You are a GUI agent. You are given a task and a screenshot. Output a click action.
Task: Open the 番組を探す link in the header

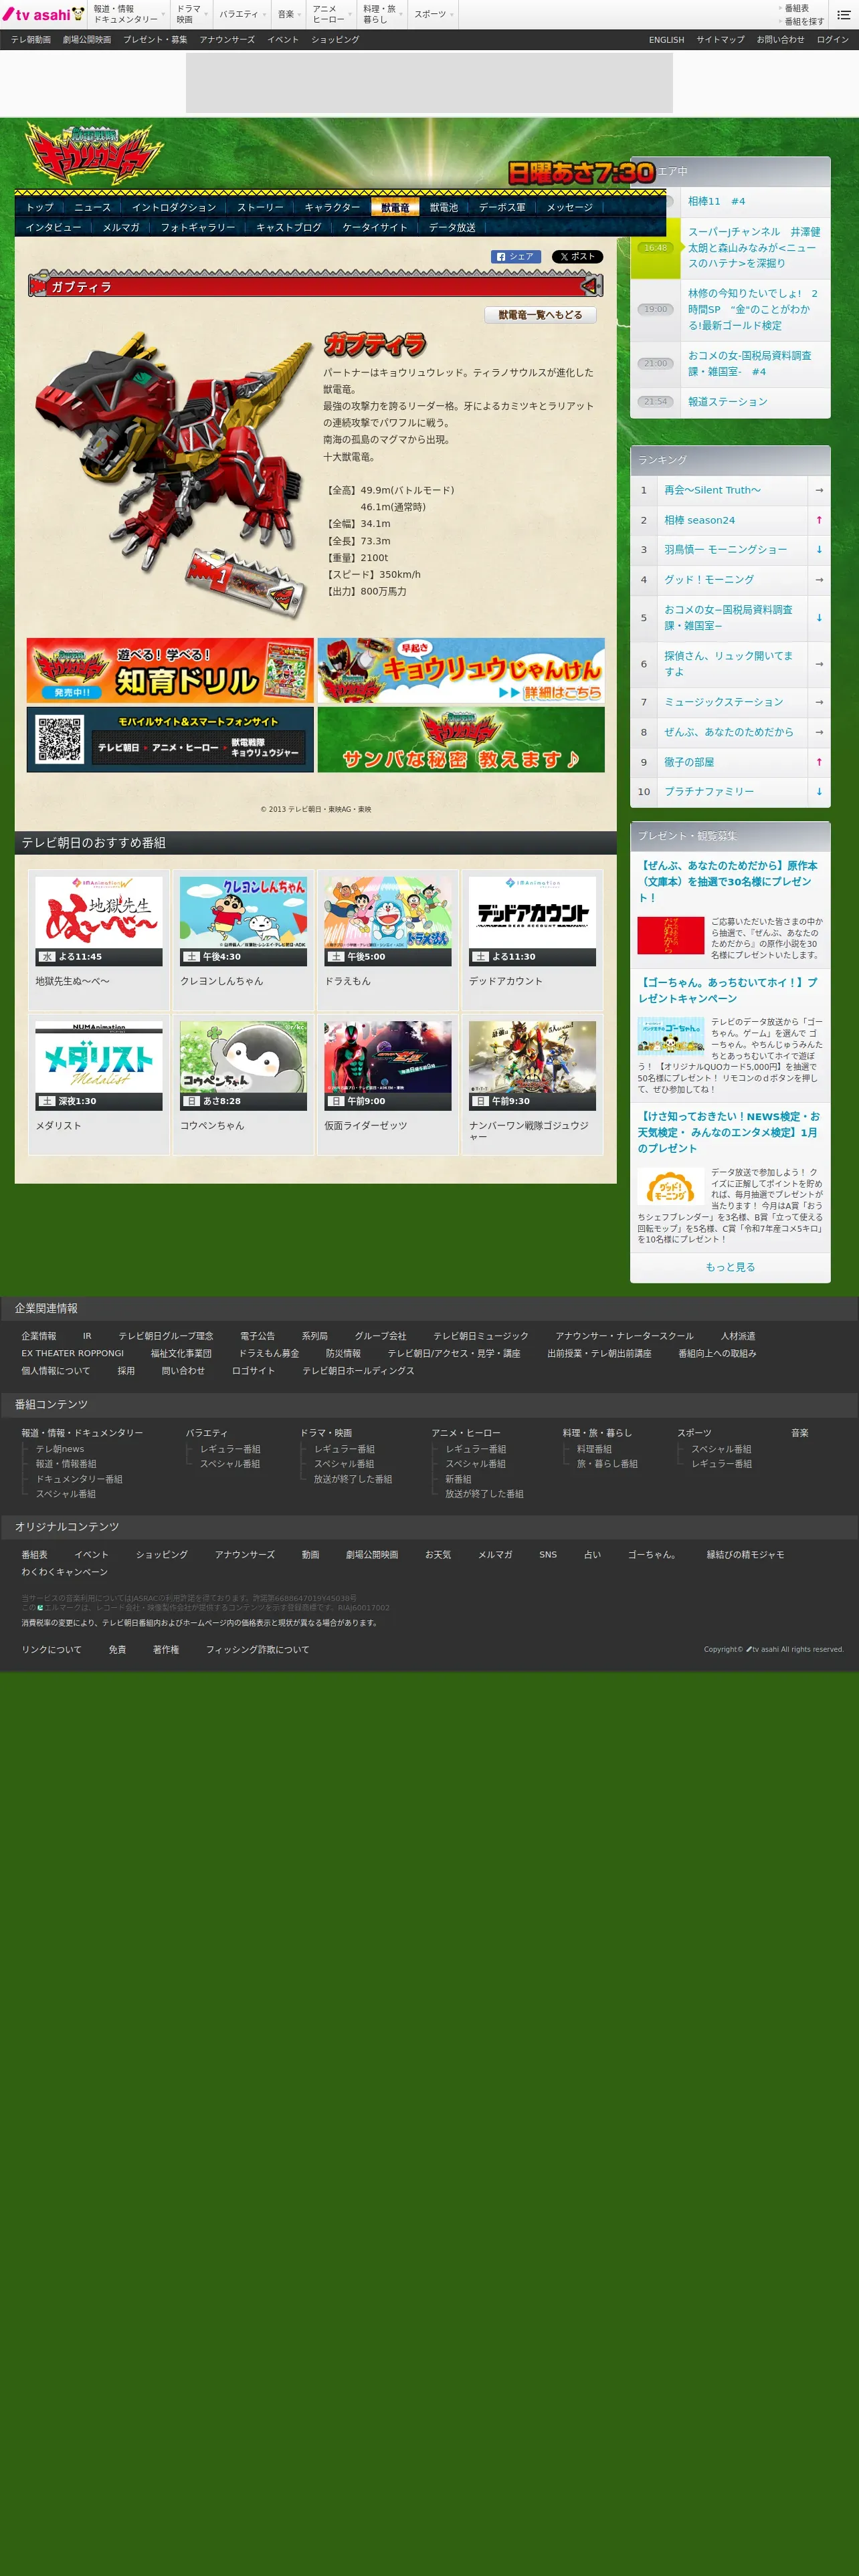point(804,21)
